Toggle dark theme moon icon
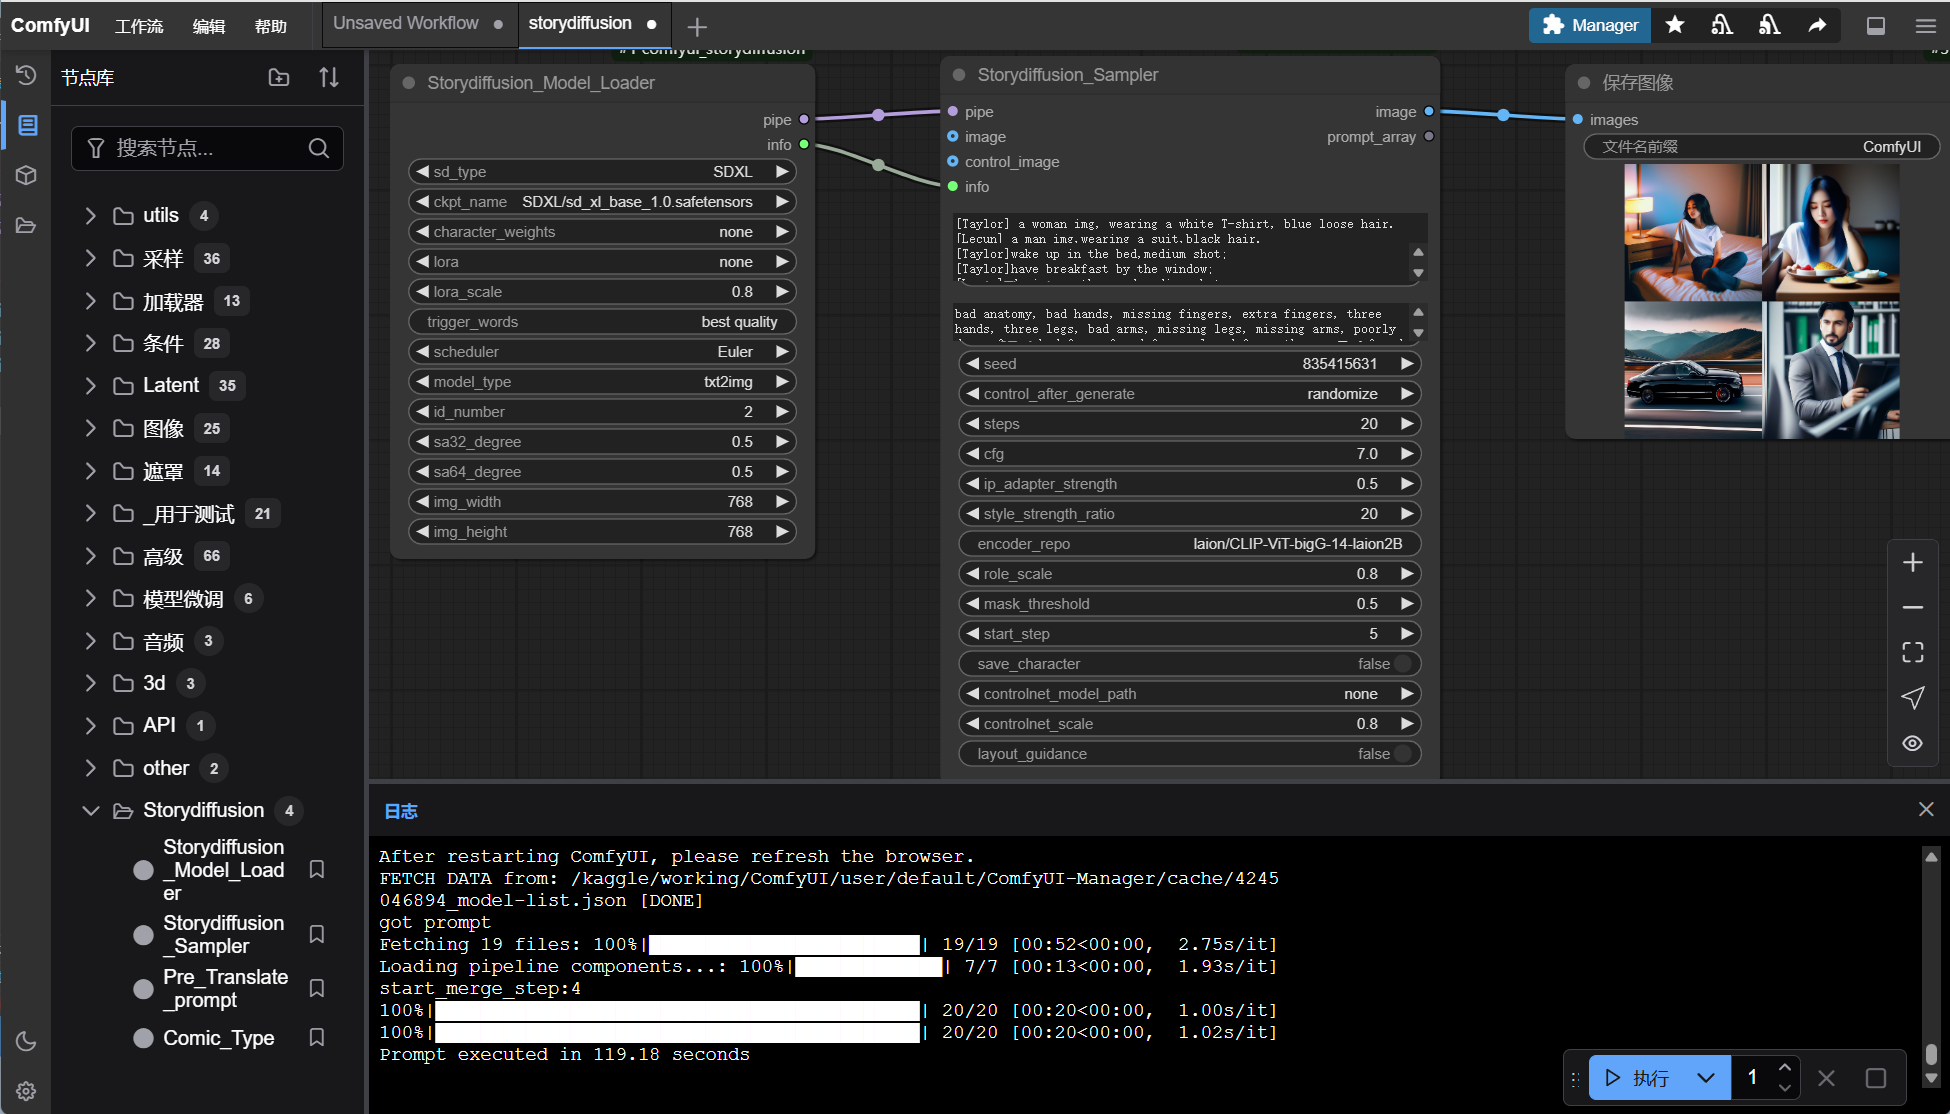 pyautogui.click(x=27, y=1041)
